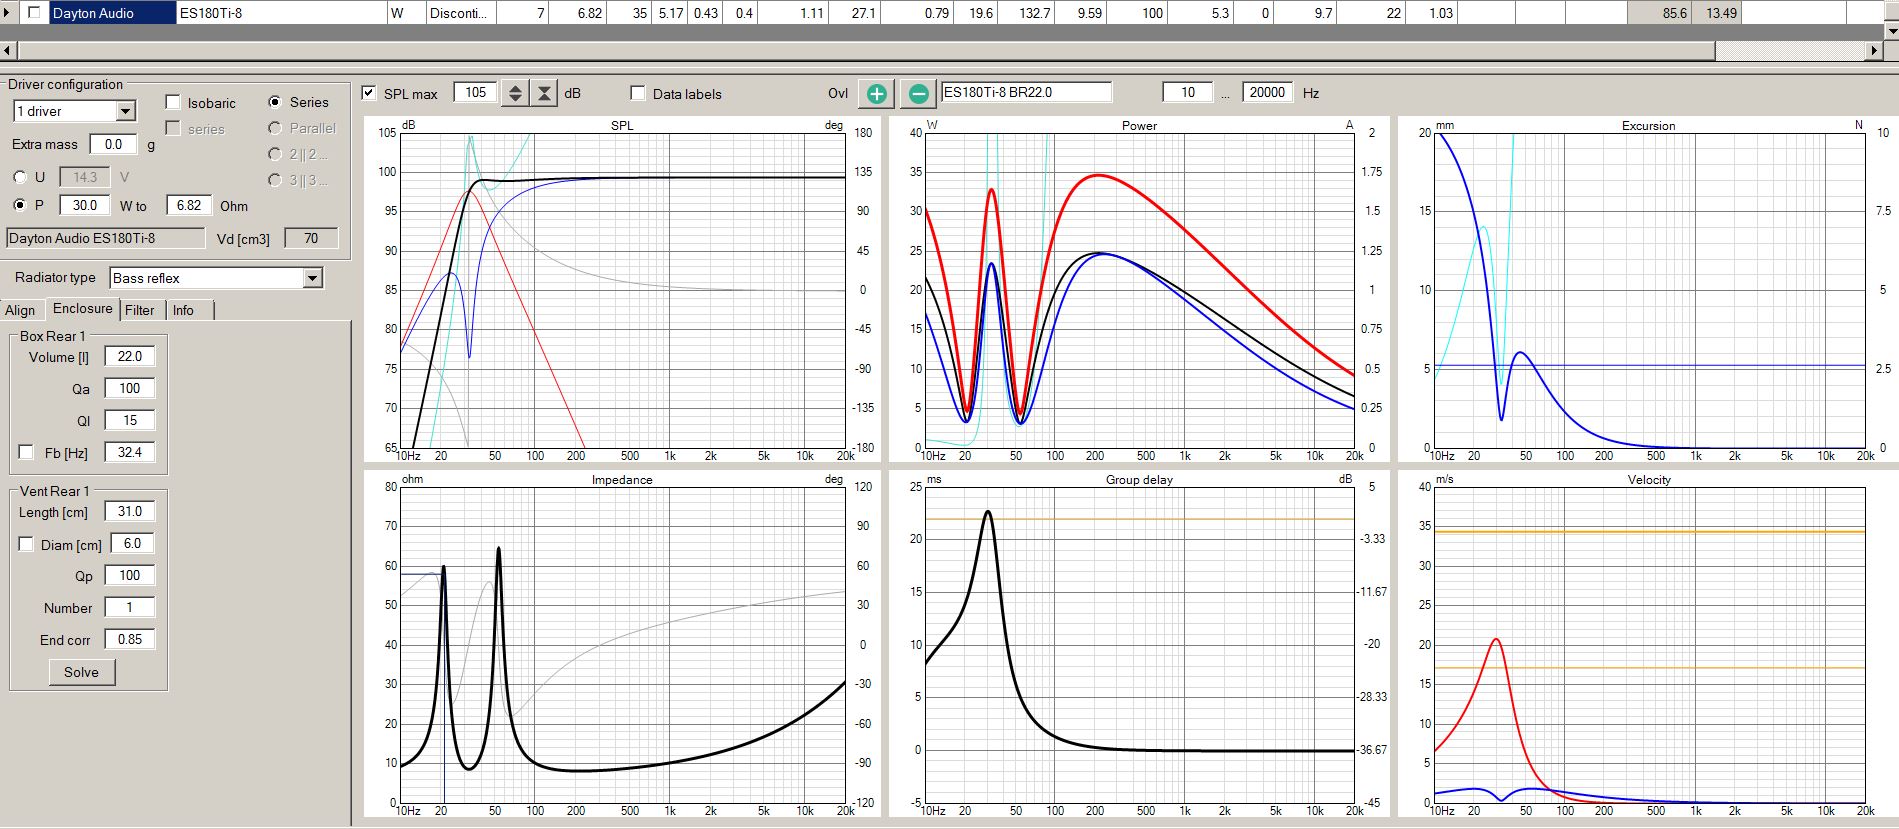Open the 1 driver count dropdown
The image size is (1899, 829).
point(125,111)
